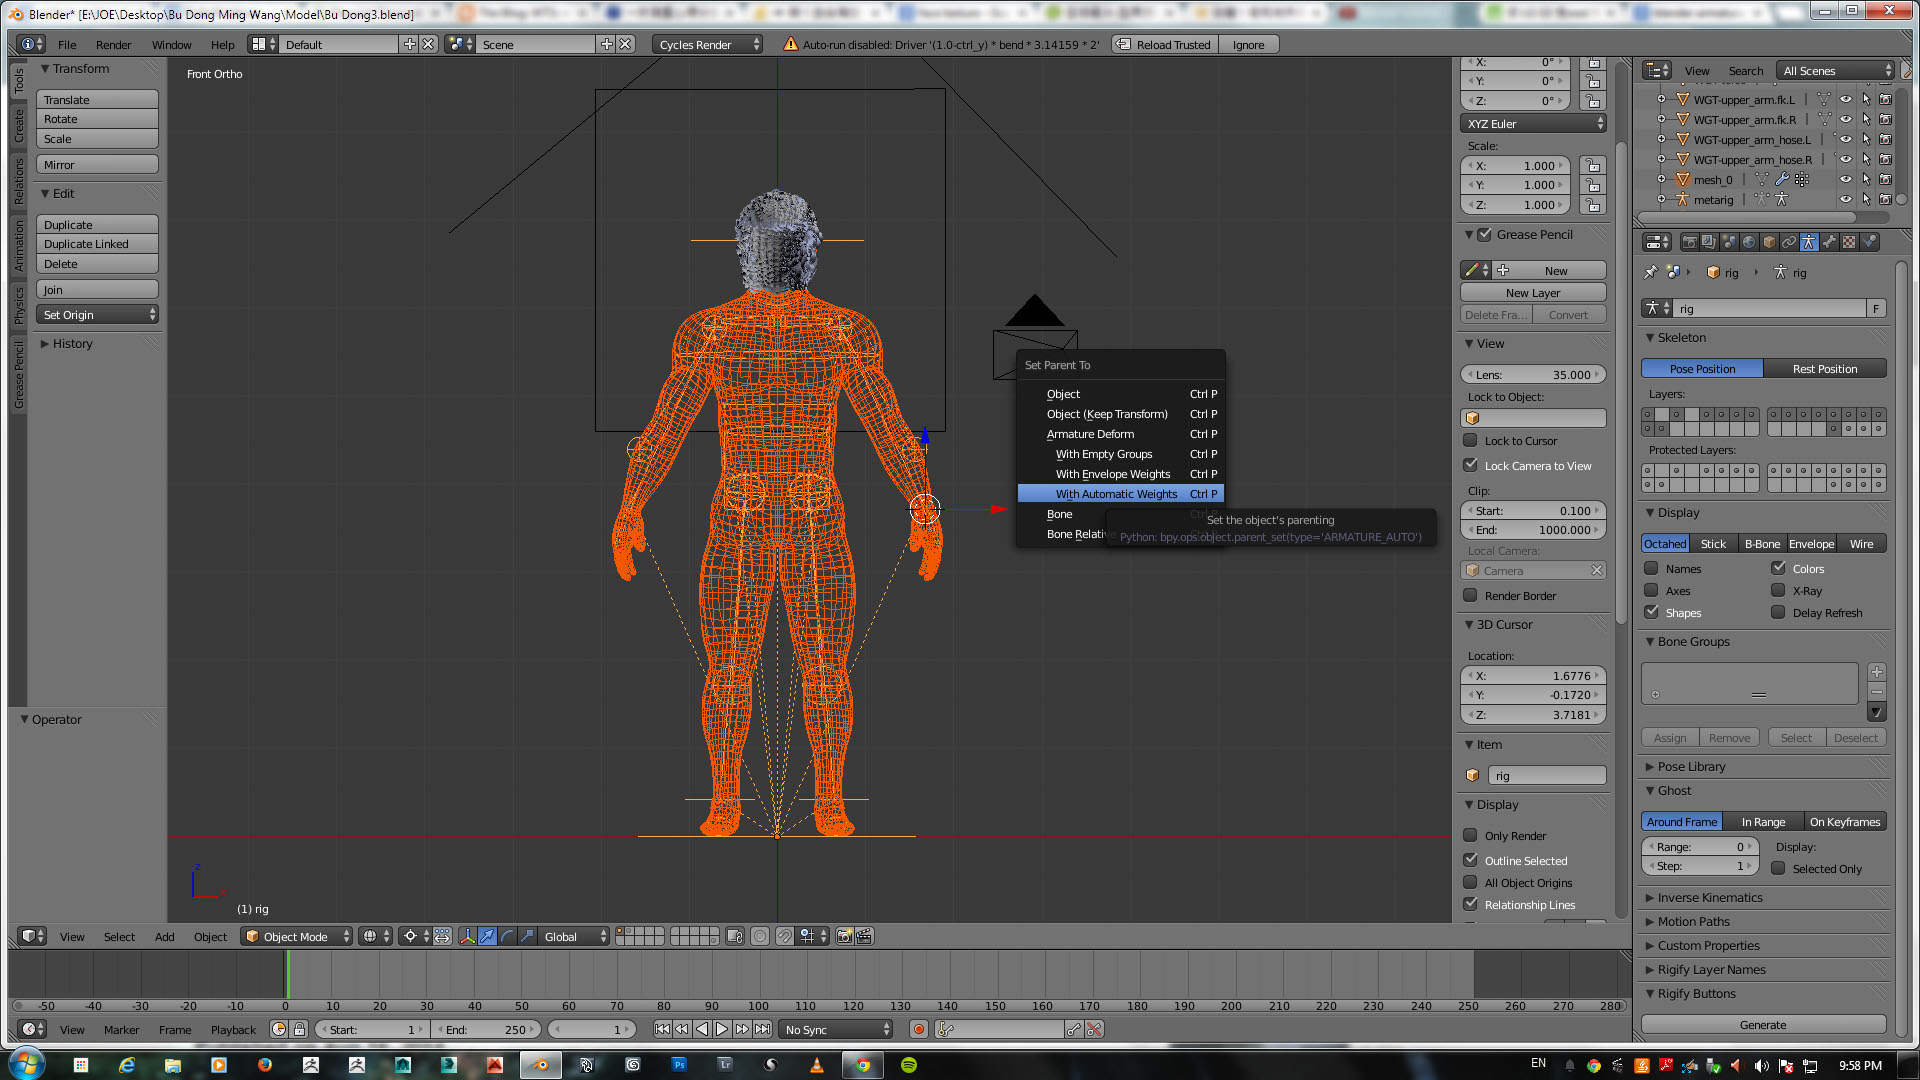Expand the mesh_0 outliner tree item

[x=1661, y=180]
